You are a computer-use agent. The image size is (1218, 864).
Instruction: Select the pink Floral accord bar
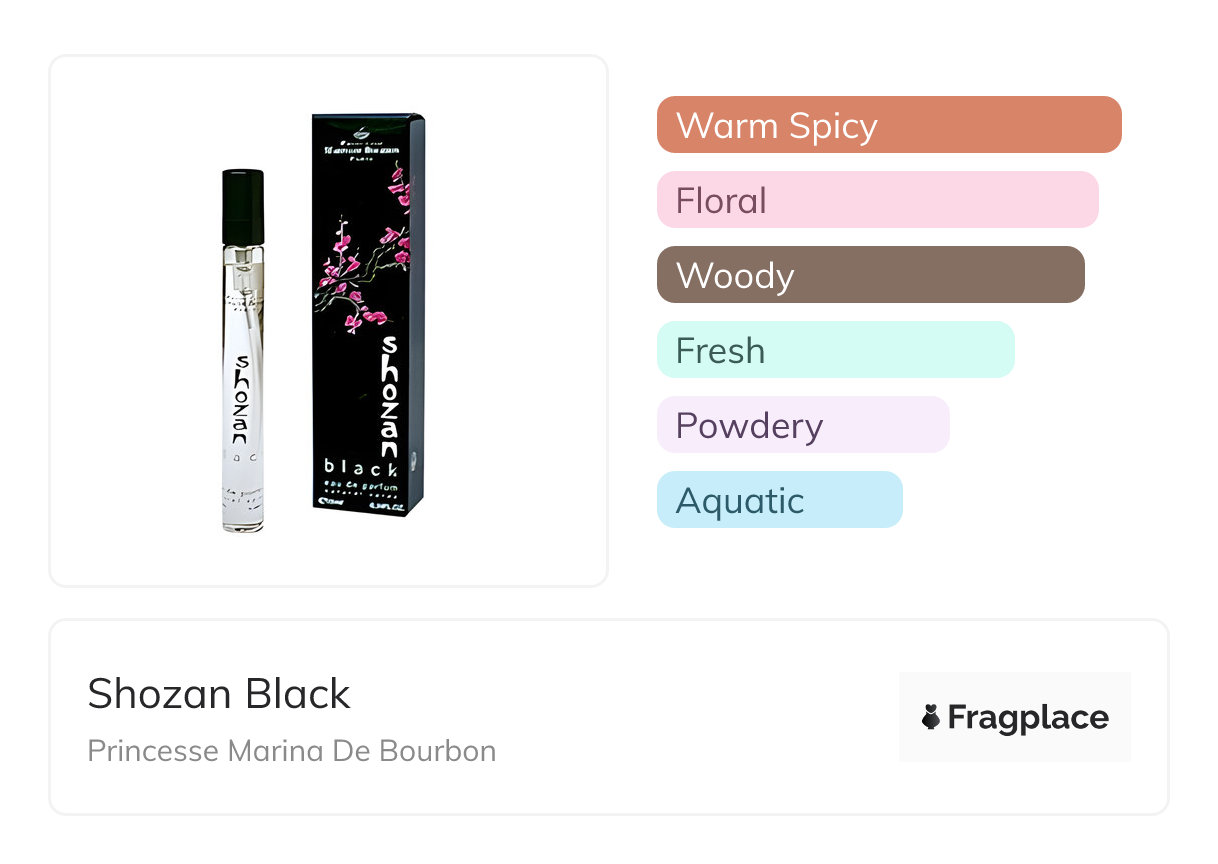coord(877,200)
